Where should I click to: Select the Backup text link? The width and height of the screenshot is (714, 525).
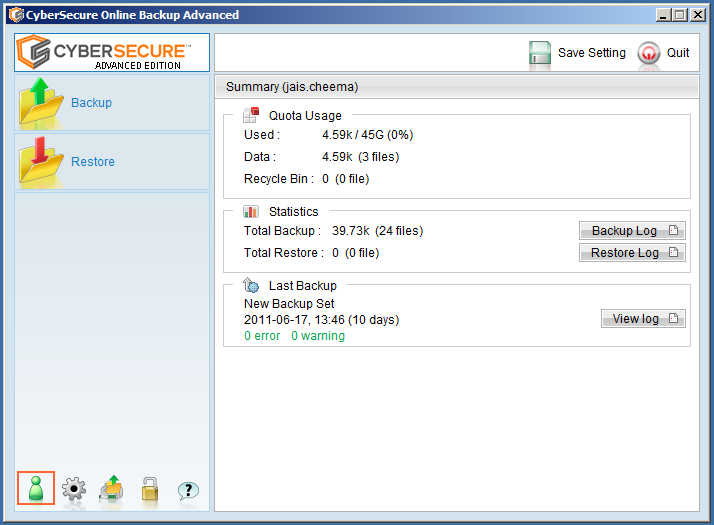pos(92,103)
